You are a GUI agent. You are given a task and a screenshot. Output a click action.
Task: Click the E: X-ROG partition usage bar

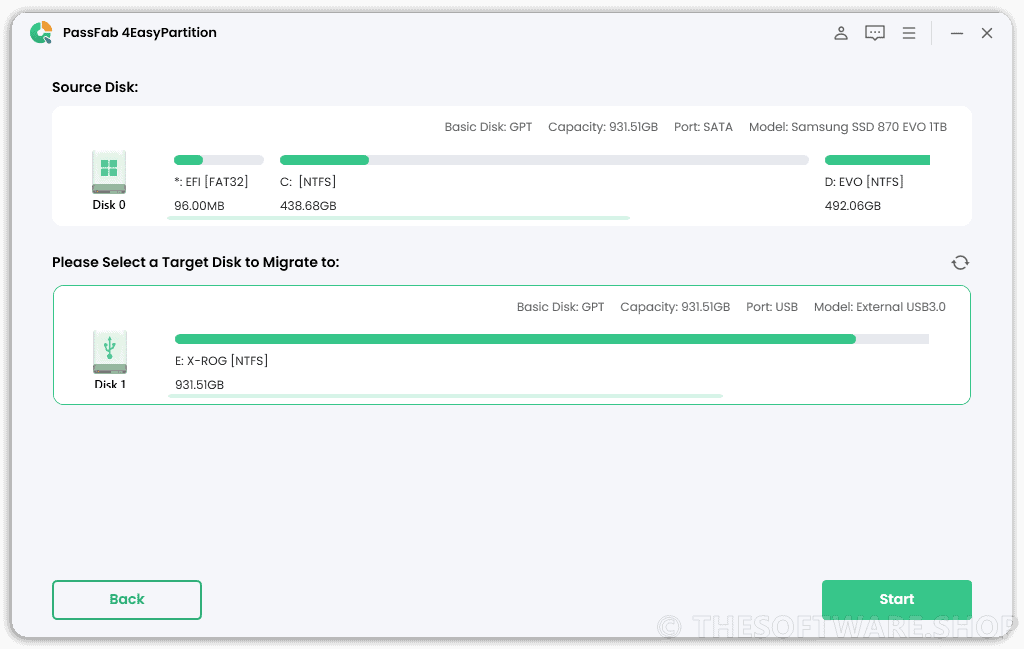pos(552,339)
